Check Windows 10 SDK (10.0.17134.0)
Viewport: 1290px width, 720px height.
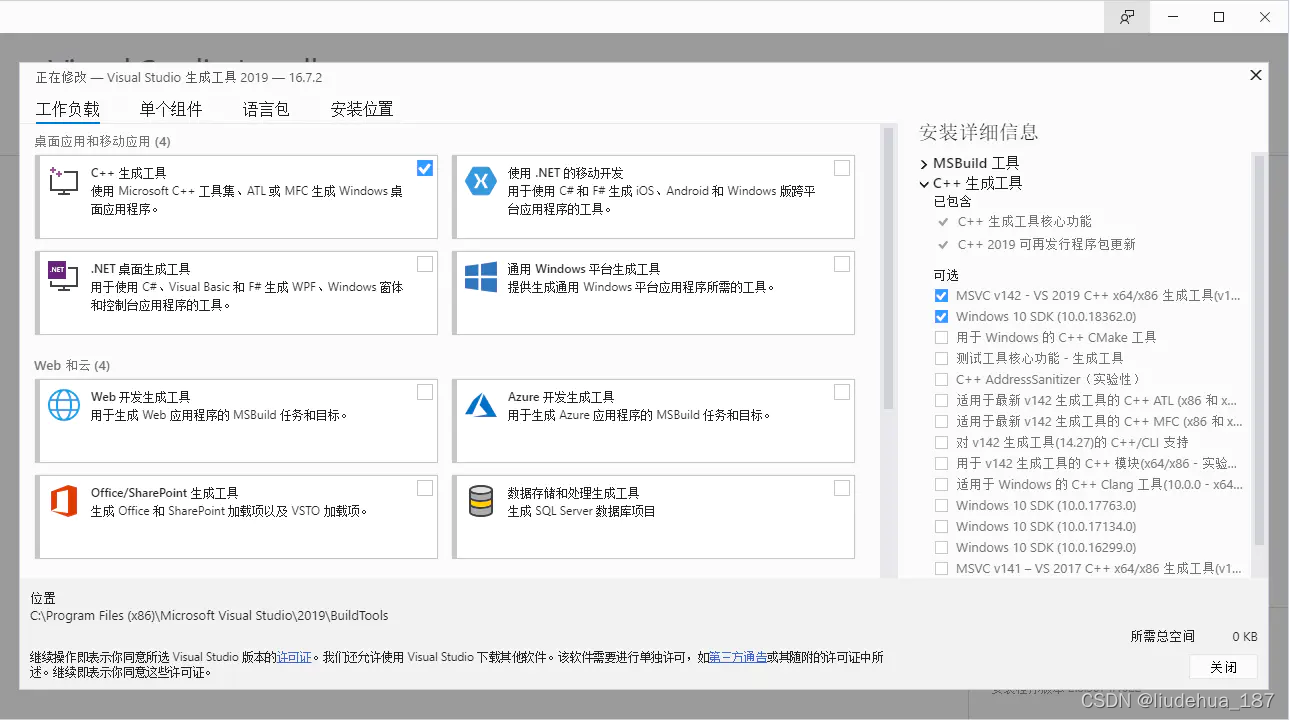pyautogui.click(x=941, y=527)
